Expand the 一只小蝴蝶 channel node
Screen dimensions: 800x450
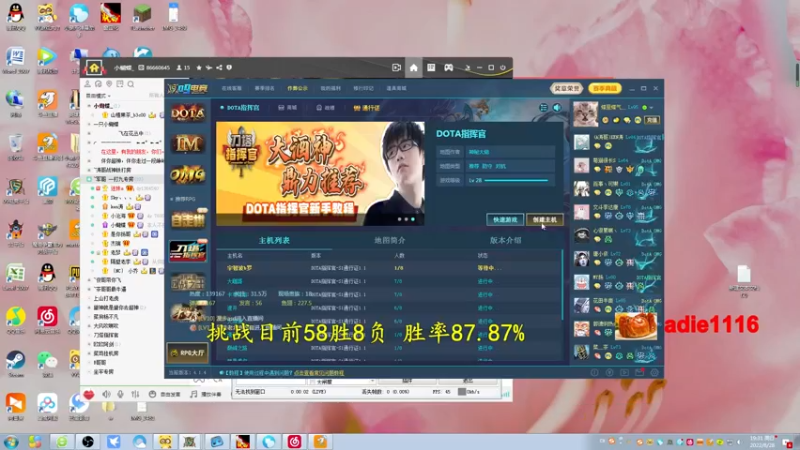click(x=89, y=124)
